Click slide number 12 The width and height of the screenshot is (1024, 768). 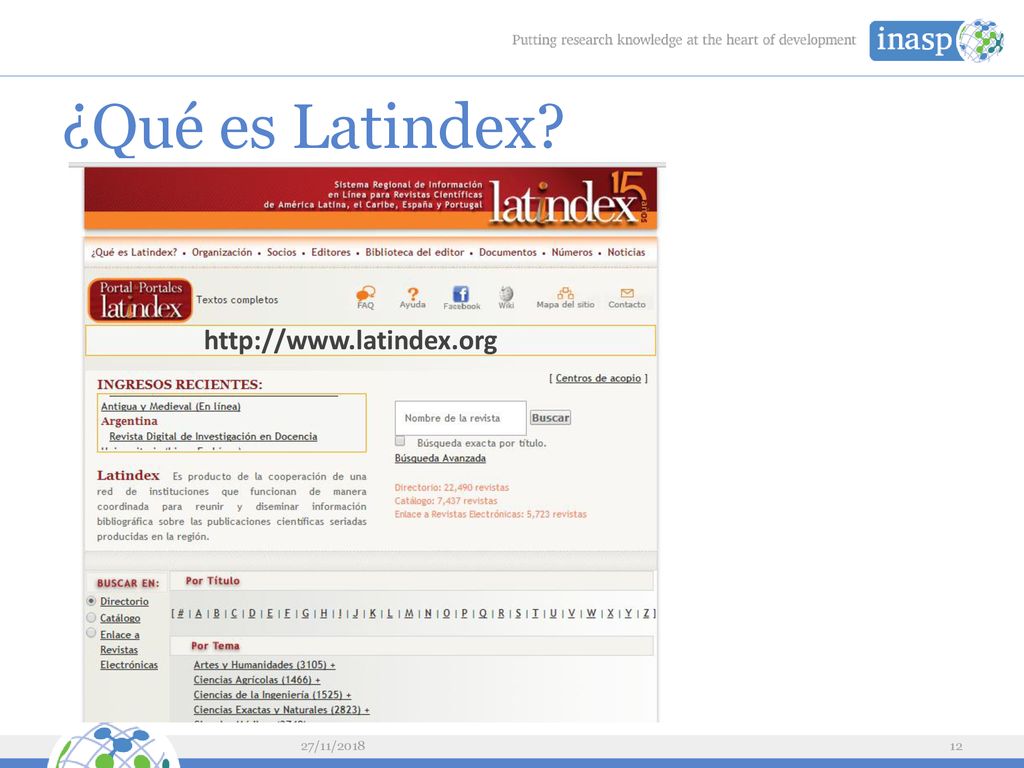pos(956,746)
